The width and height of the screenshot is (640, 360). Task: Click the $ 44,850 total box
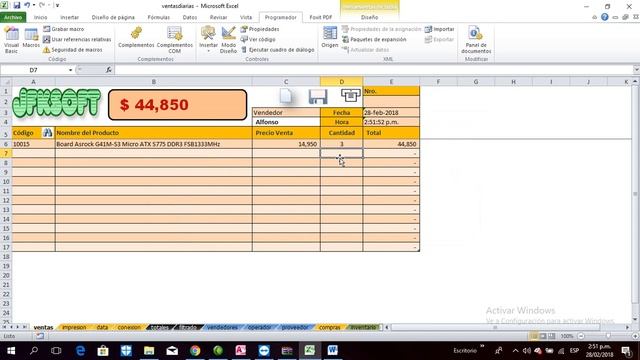[178, 104]
